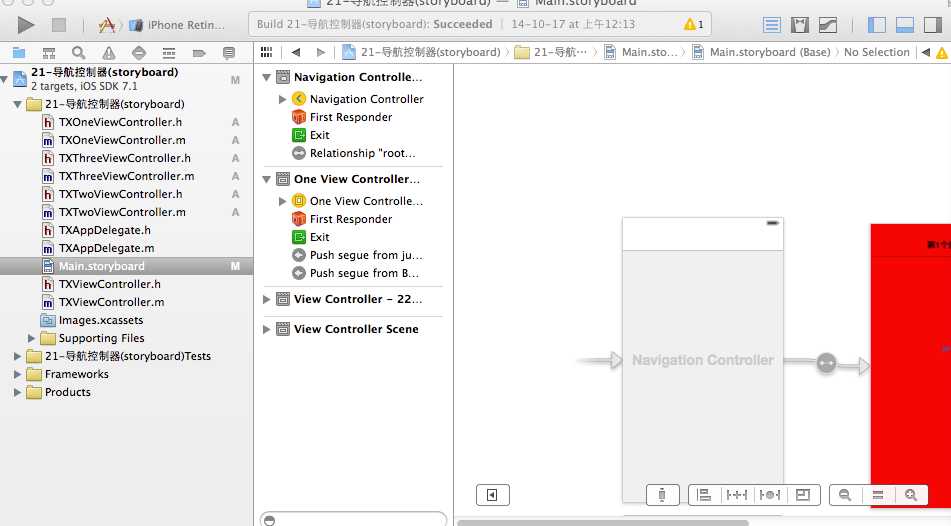The image size is (951, 526).
Task: Toggle the Utilities panel visibility
Action: pyautogui.click(x=932, y=25)
